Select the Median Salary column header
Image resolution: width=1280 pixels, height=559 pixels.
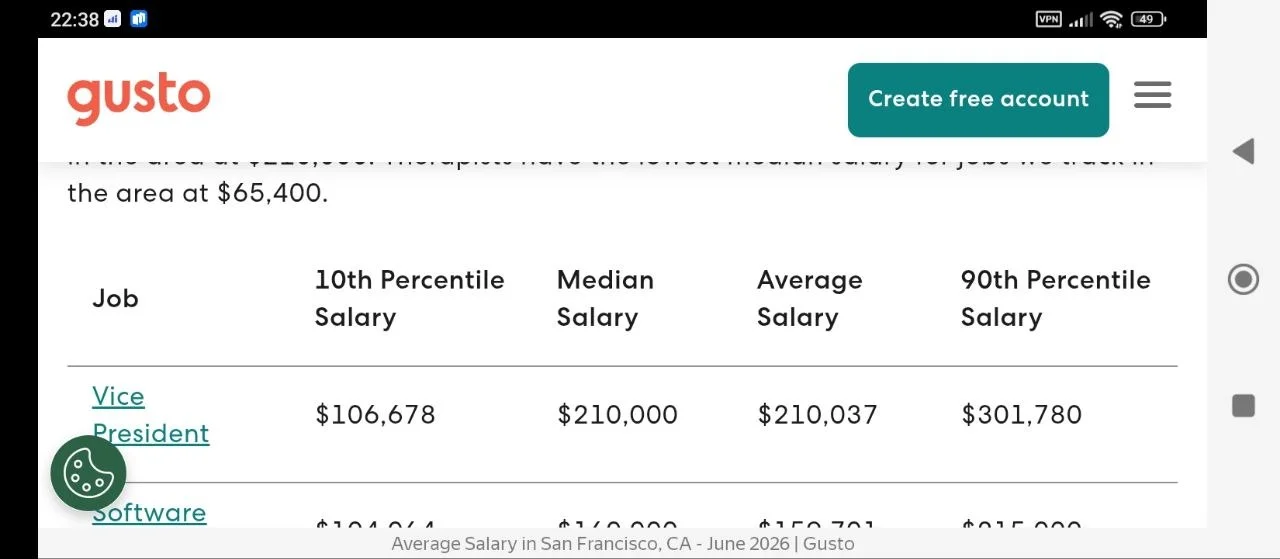click(605, 298)
